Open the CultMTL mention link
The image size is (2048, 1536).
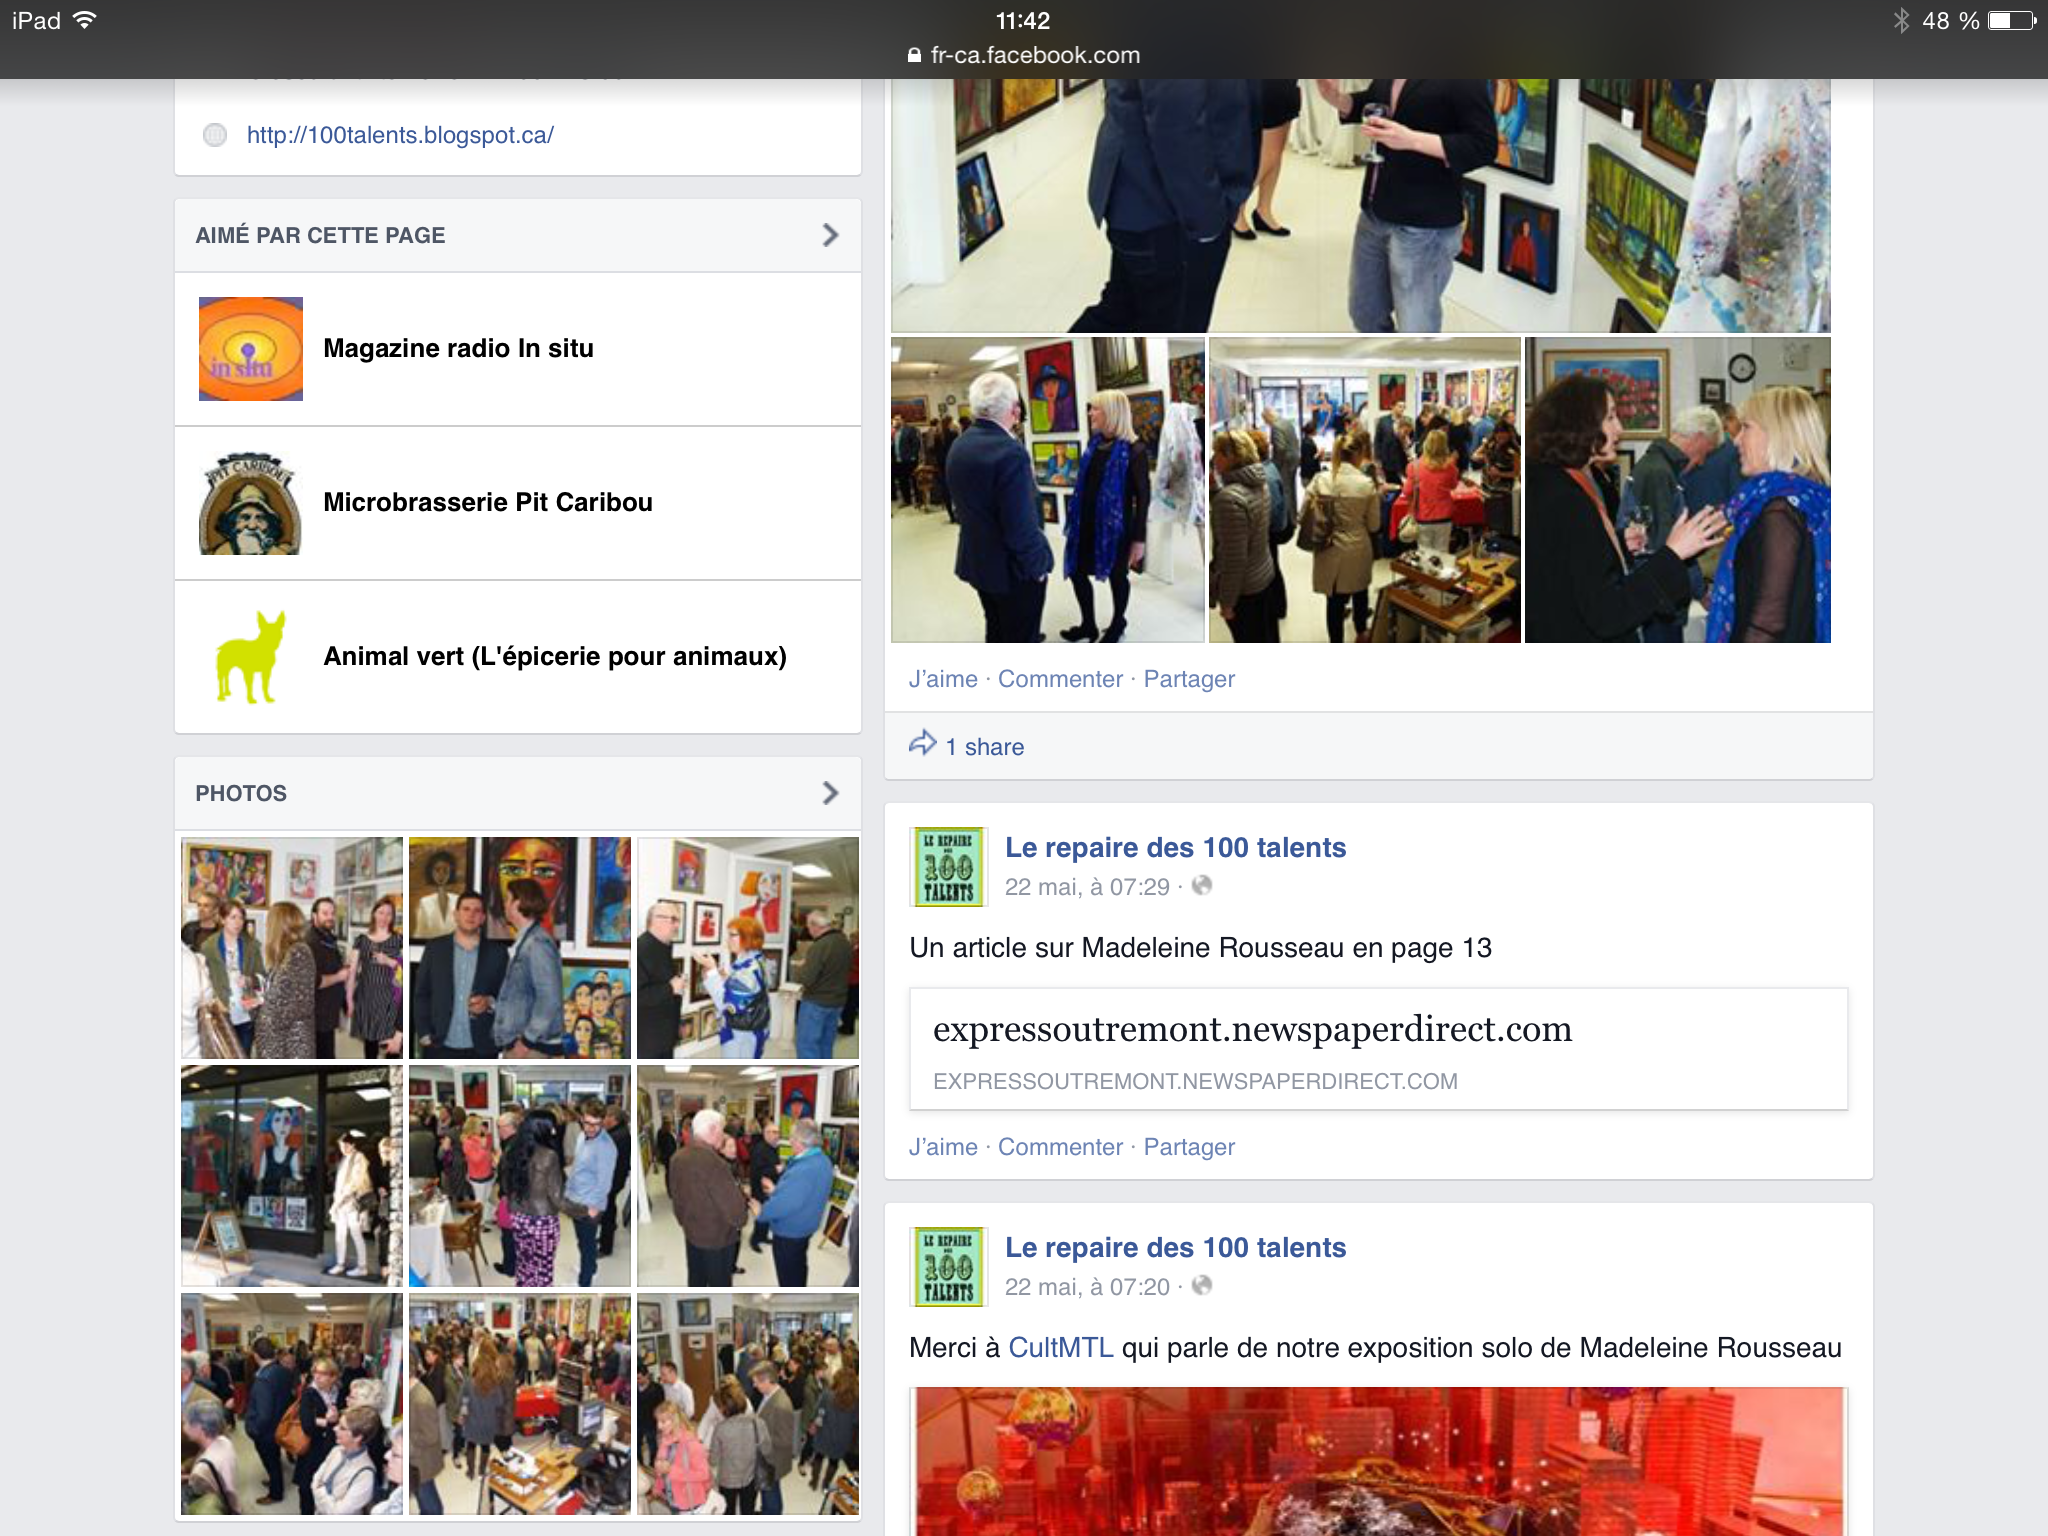point(1060,1348)
